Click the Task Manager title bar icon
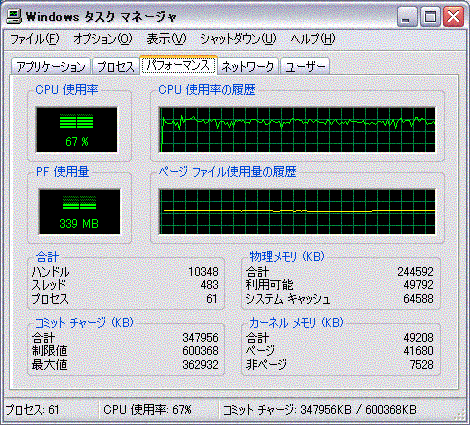Screen dimensions: 470x425 14,16
